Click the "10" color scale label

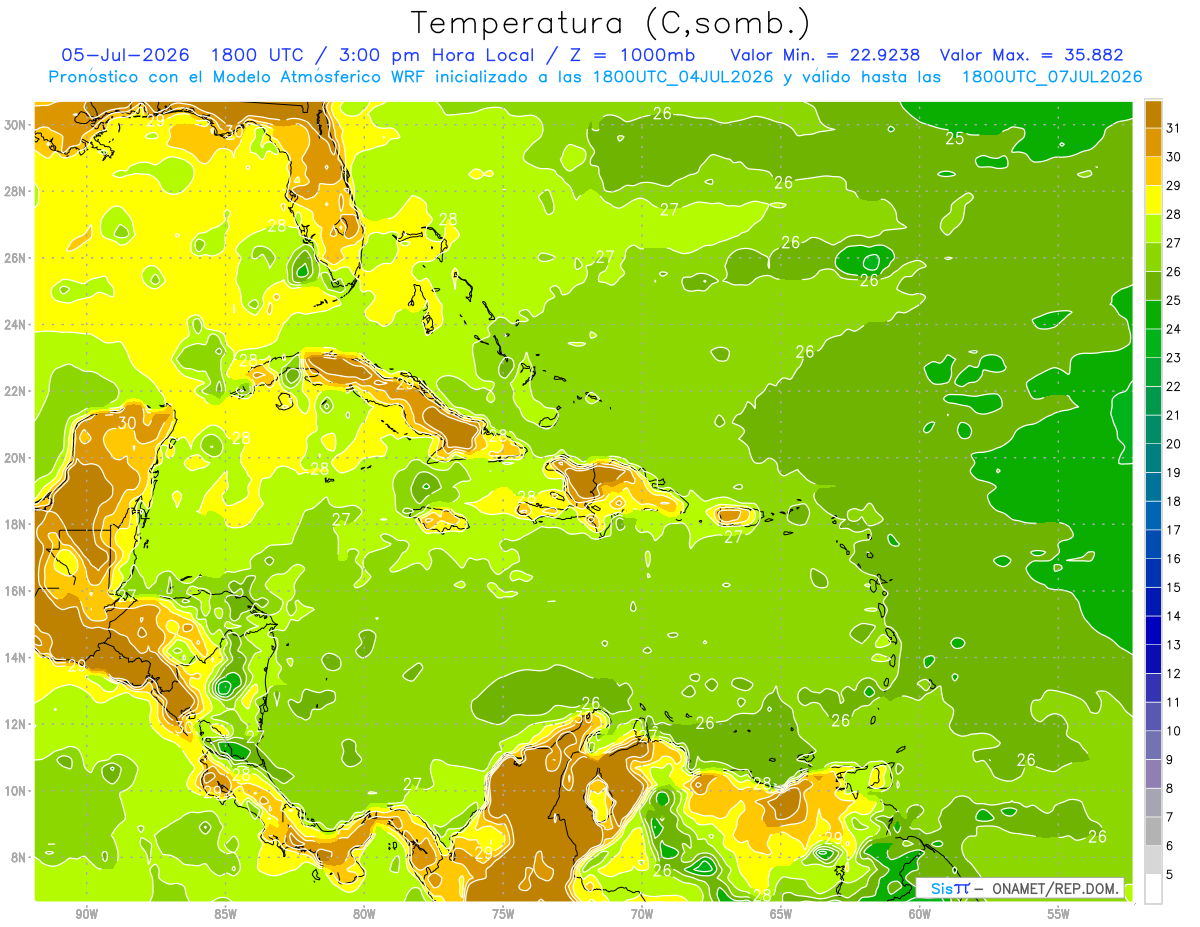pyautogui.click(x=1174, y=731)
